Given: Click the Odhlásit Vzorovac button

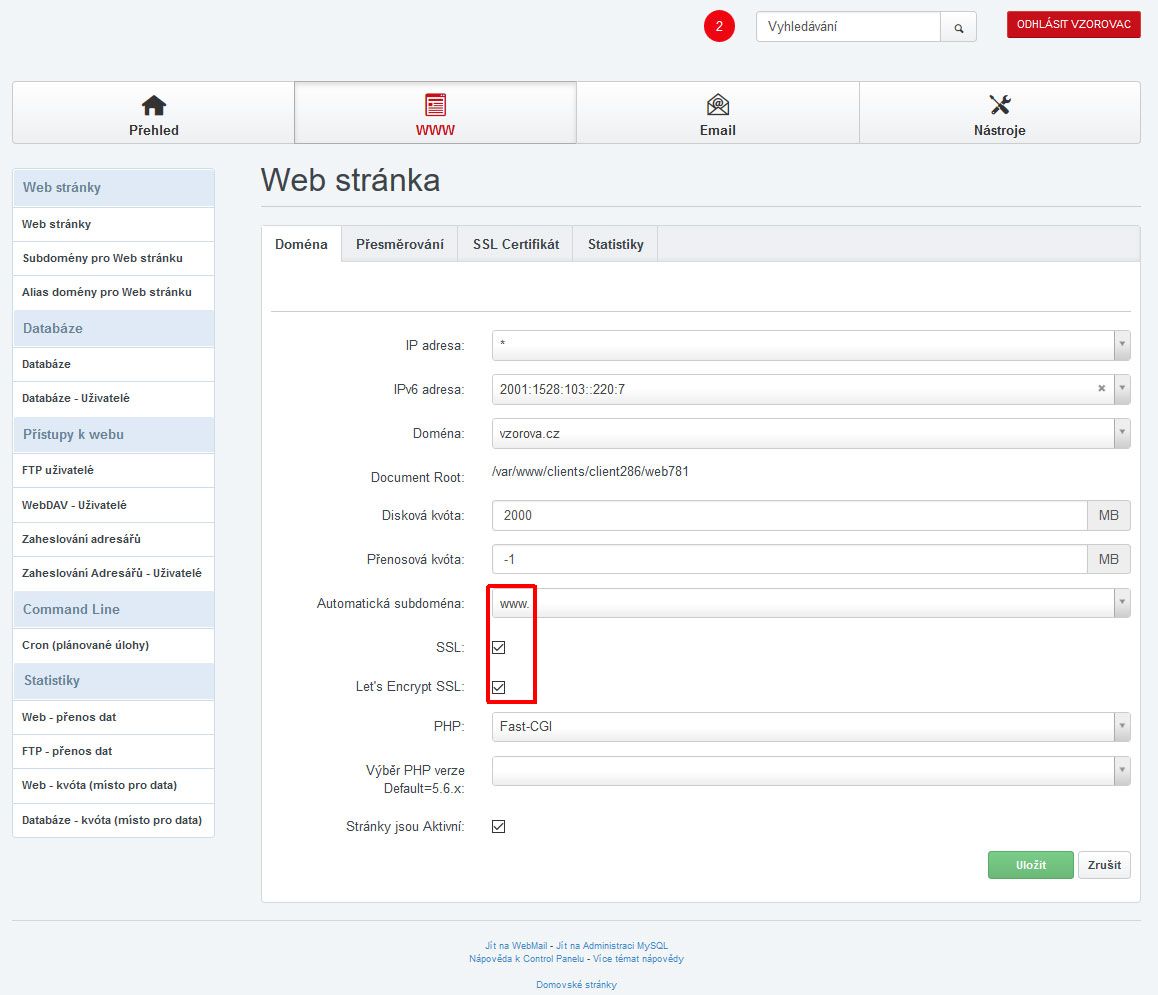Looking at the screenshot, I should [x=1073, y=25].
